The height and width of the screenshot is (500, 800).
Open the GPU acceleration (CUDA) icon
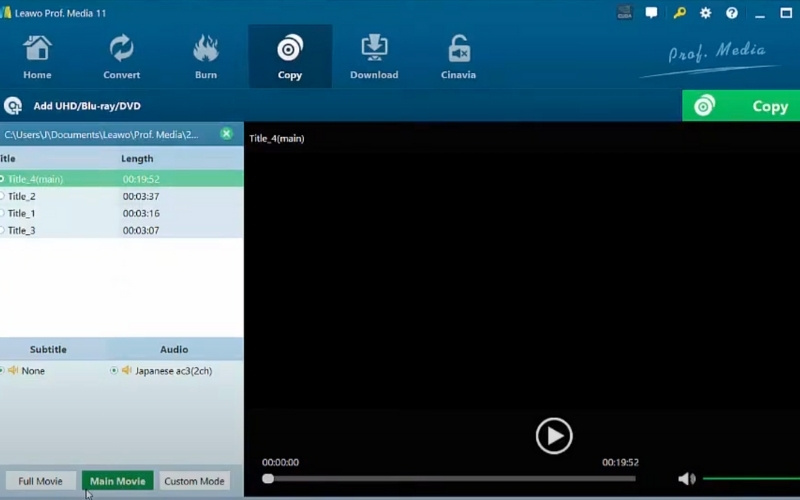click(x=624, y=13)
